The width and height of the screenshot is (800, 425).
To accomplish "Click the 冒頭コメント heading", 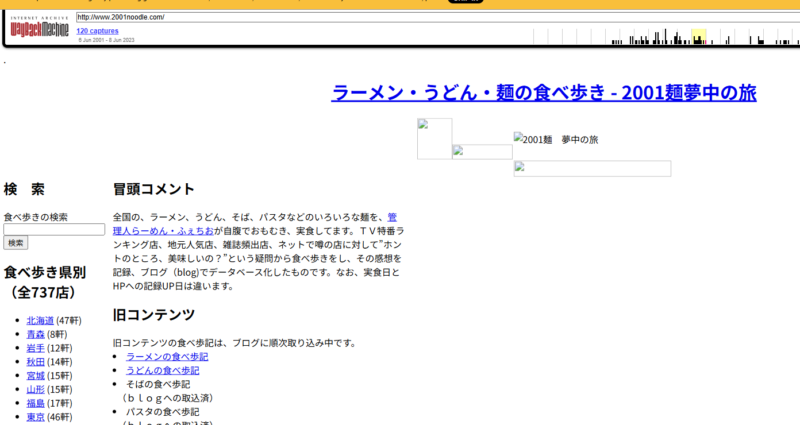I will (x=154, y=189).
